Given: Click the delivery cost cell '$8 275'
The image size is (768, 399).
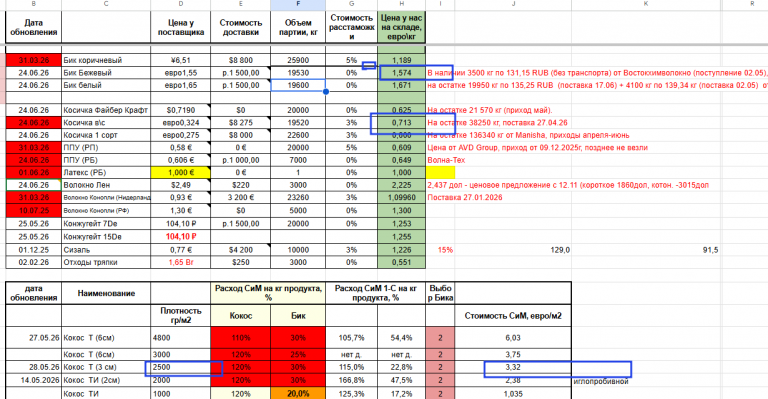Looking at the screenshot, I should click(x=240, y=122).
